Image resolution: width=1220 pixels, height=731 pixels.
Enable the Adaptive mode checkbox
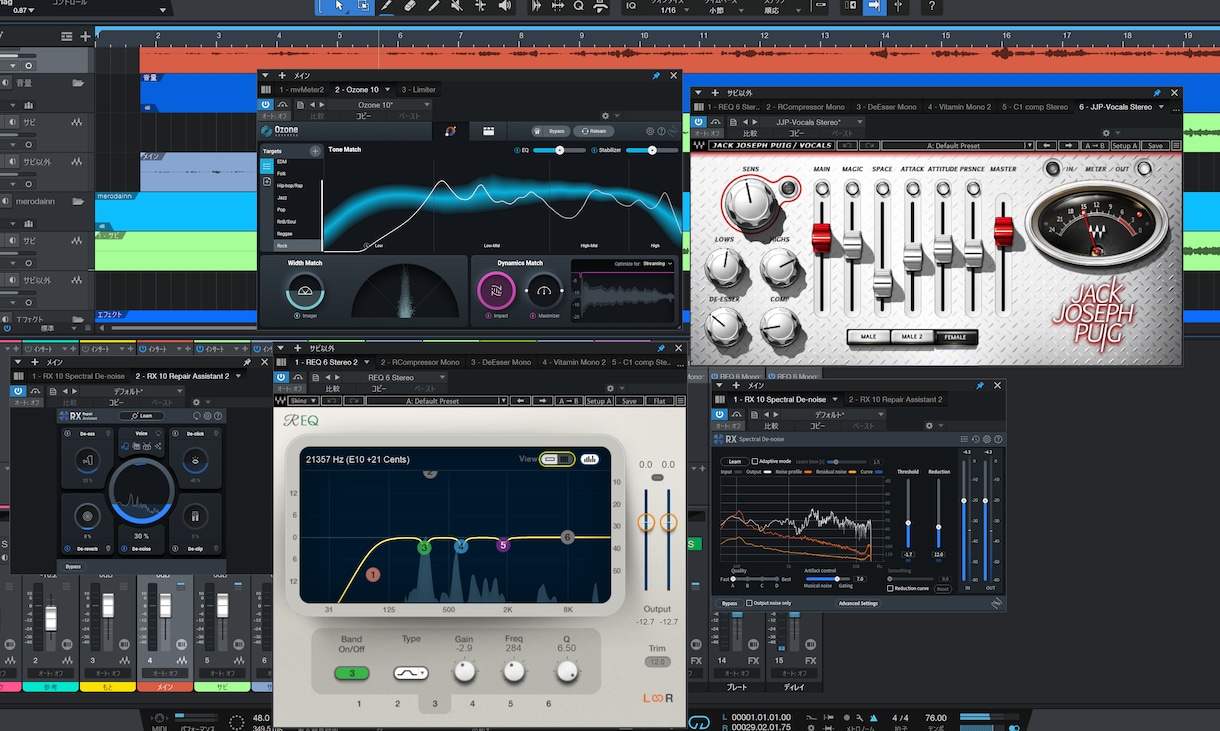coord(755,461)
